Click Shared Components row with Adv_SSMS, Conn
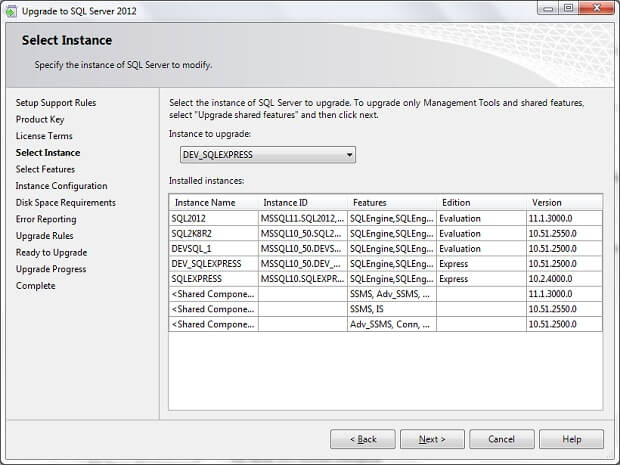 [x=386, y=324]
